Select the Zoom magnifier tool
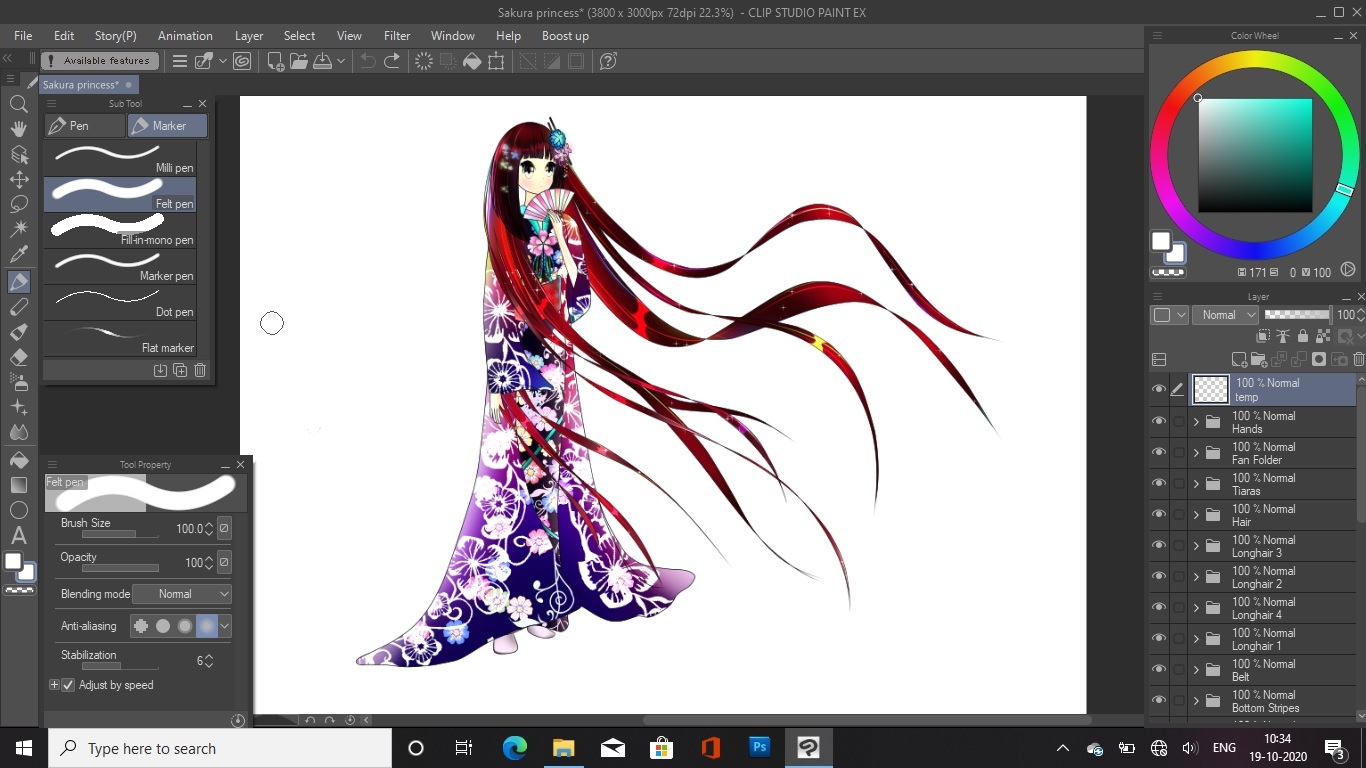Screen dimensions: 1366x768 pos(18,104)
